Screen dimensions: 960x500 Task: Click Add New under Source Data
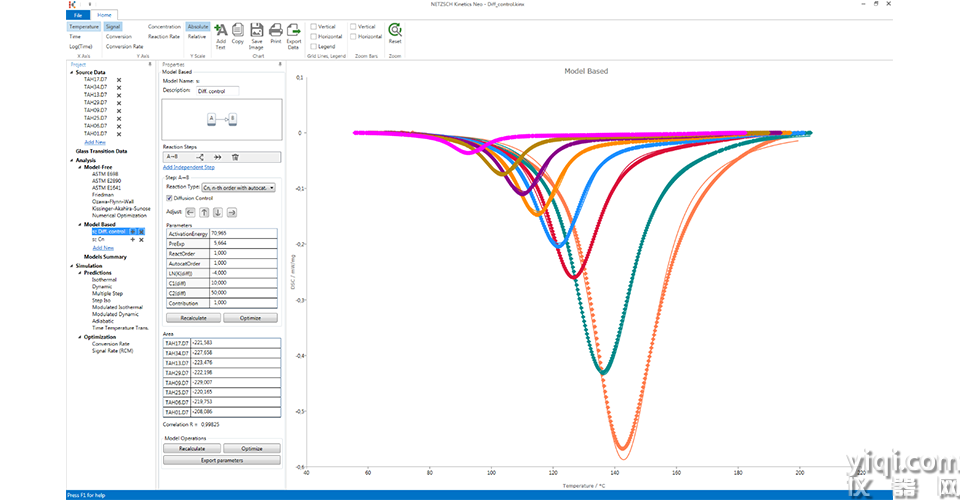click(x=95, y=142)
